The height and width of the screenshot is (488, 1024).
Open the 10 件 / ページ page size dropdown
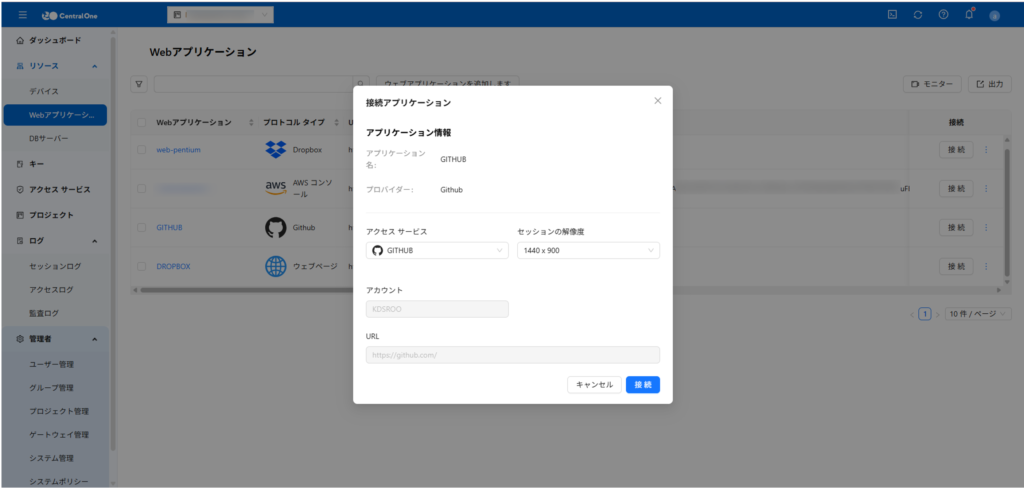pyautogui.click(x=978, y=314)
